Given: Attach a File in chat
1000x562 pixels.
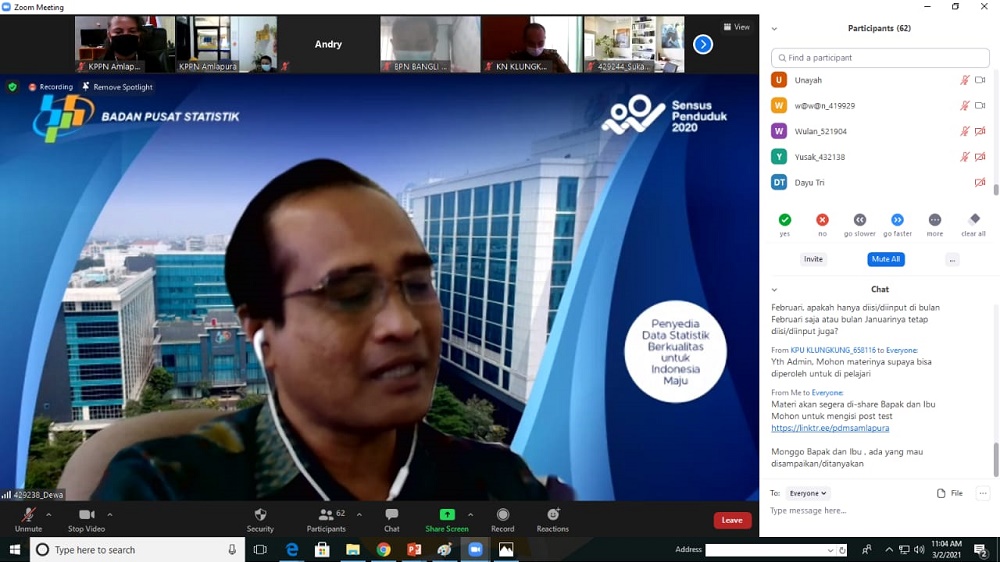Looking at the screenshot, I should click(x=950, y=493).
